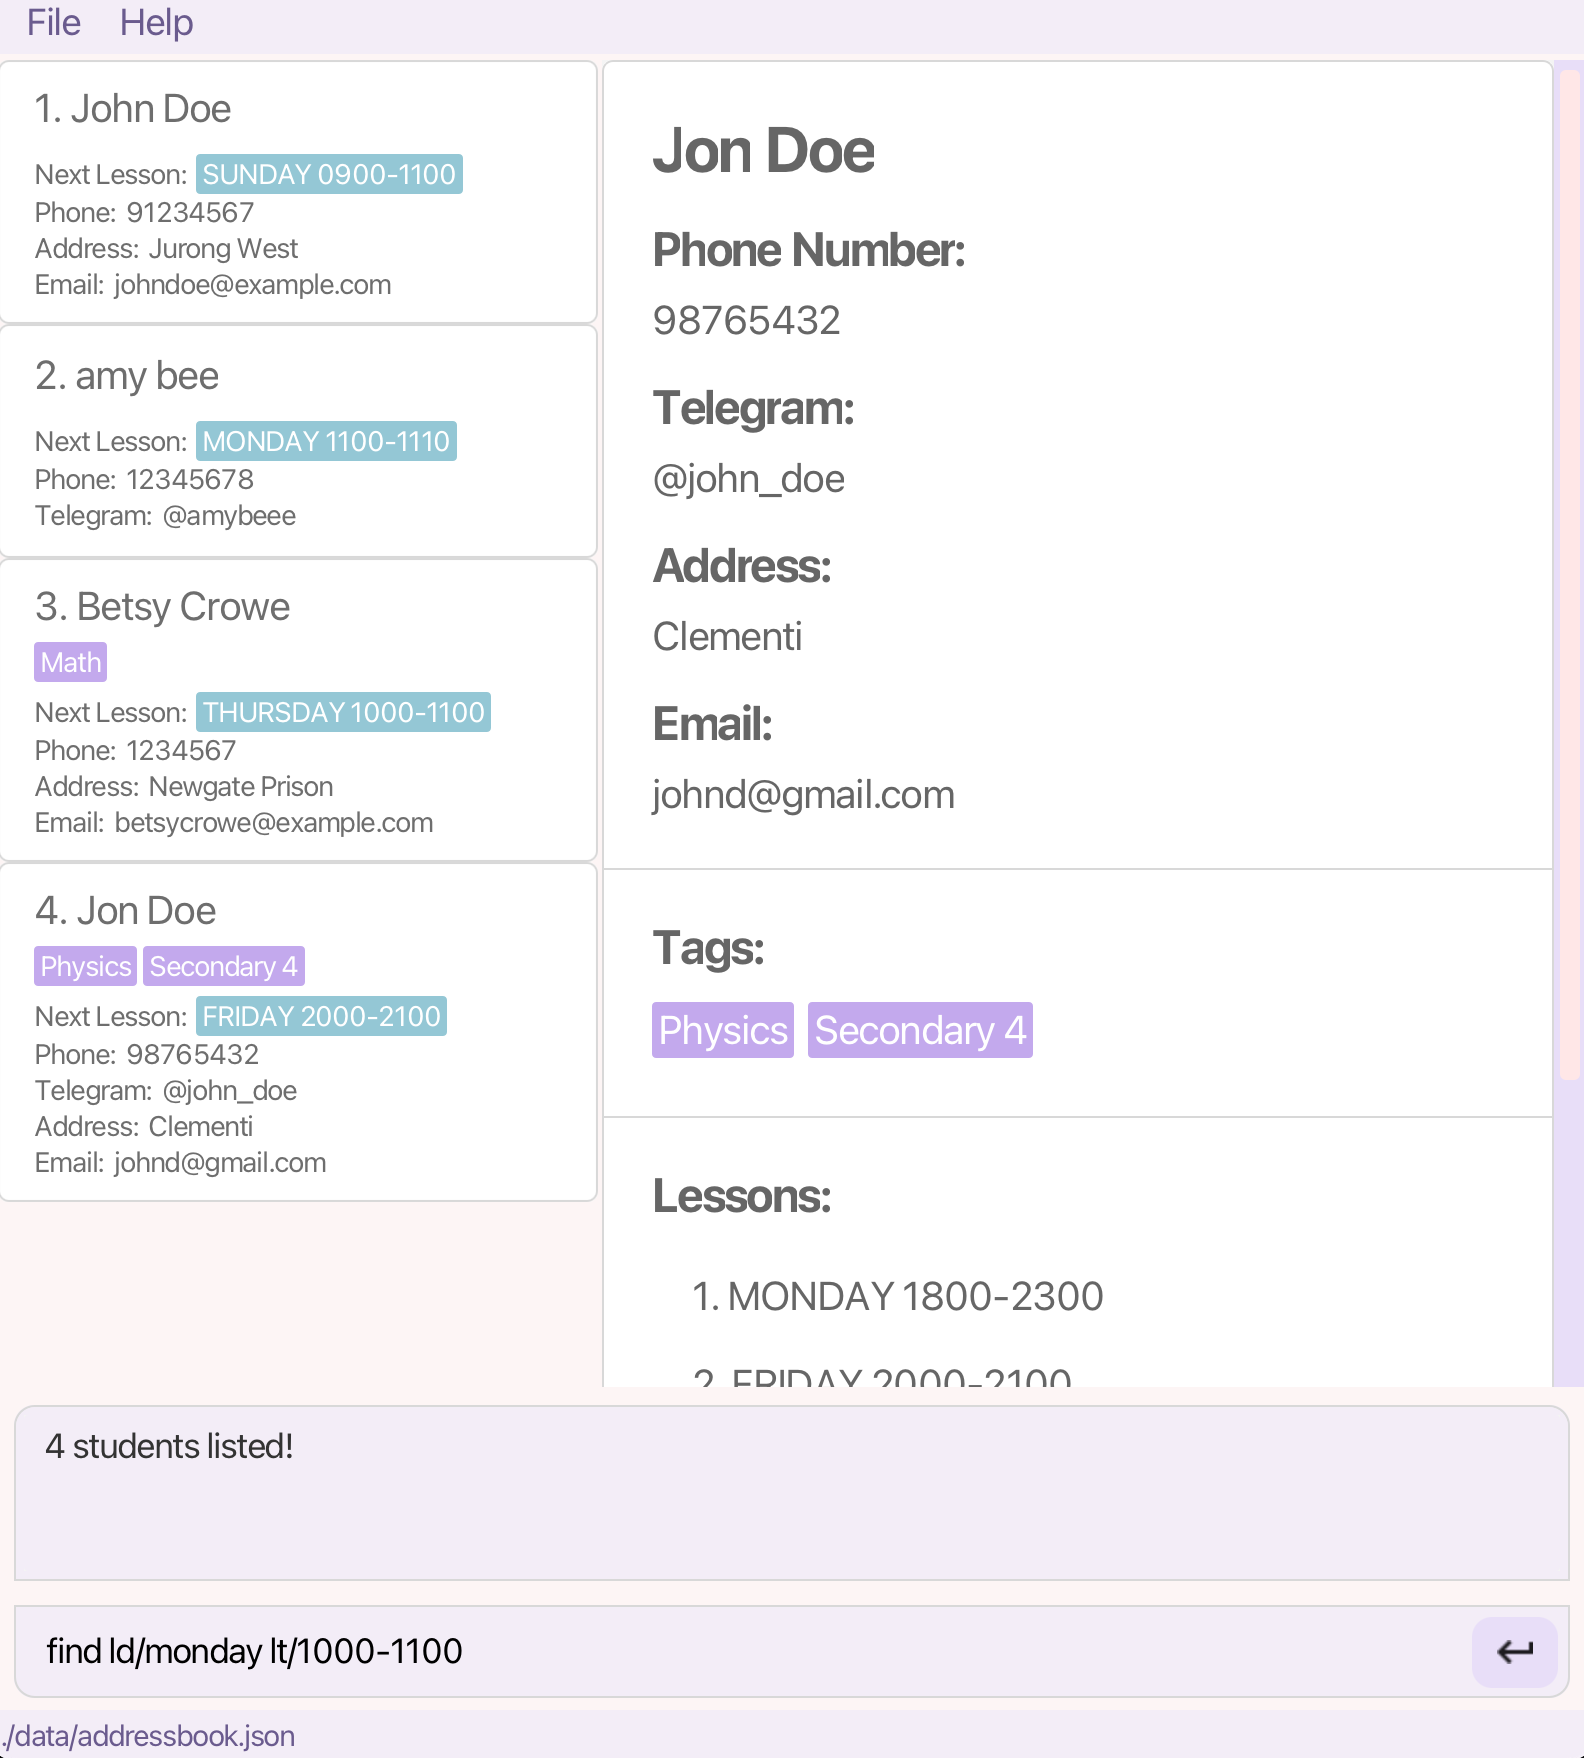Click the Clementi address in details

[727, 637]
